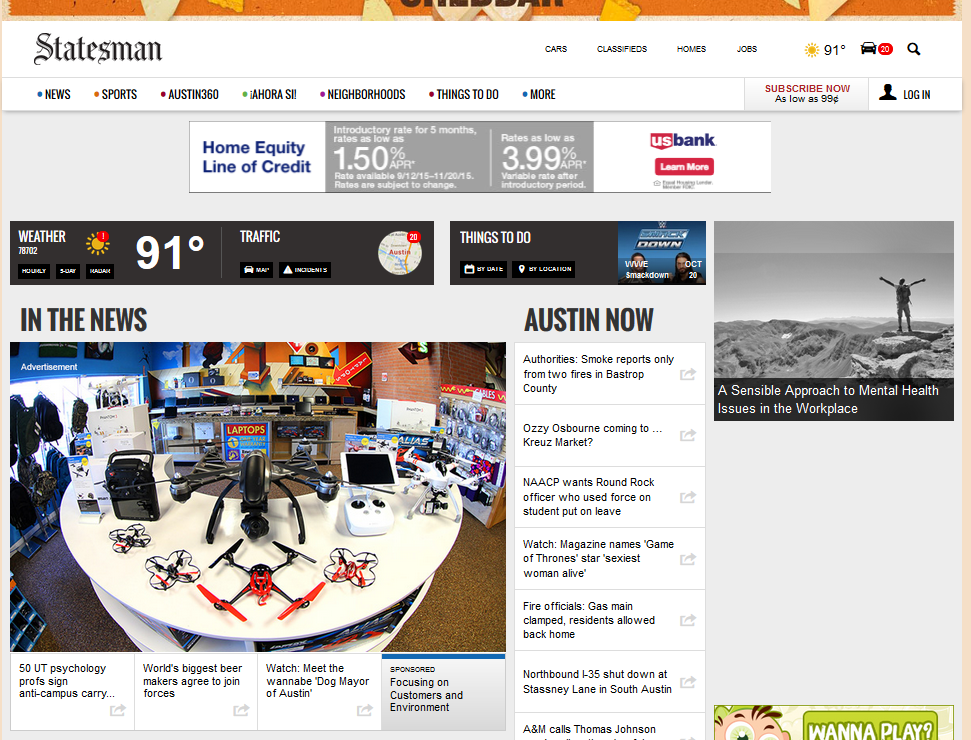Read 'Fire officials: Gas main clamped' story

[x=588, y=620]
